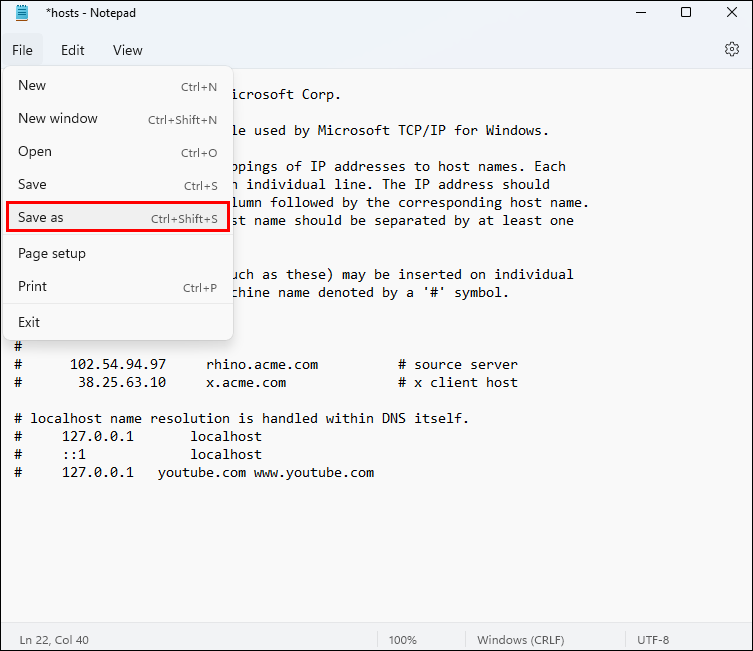Click Open in the File menu
753x651 pixels.
pyautogui.click(x=118, y=152)
